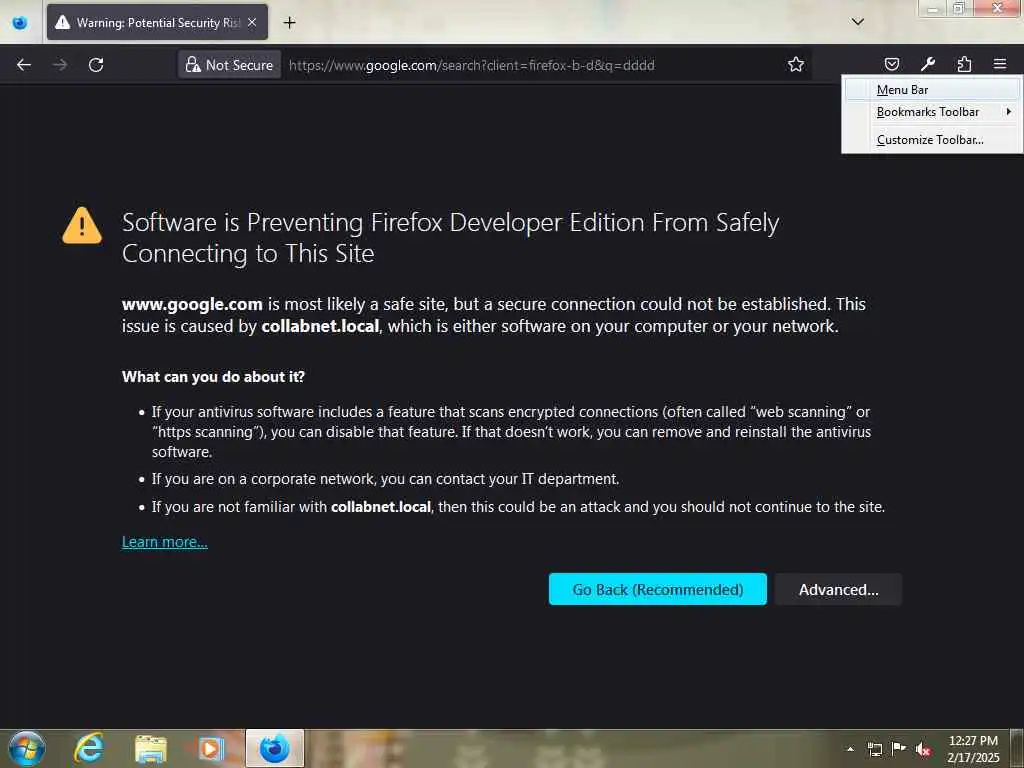Click the yellow warning triangle icon
The image size is (1024, 768).
point(82,226)
